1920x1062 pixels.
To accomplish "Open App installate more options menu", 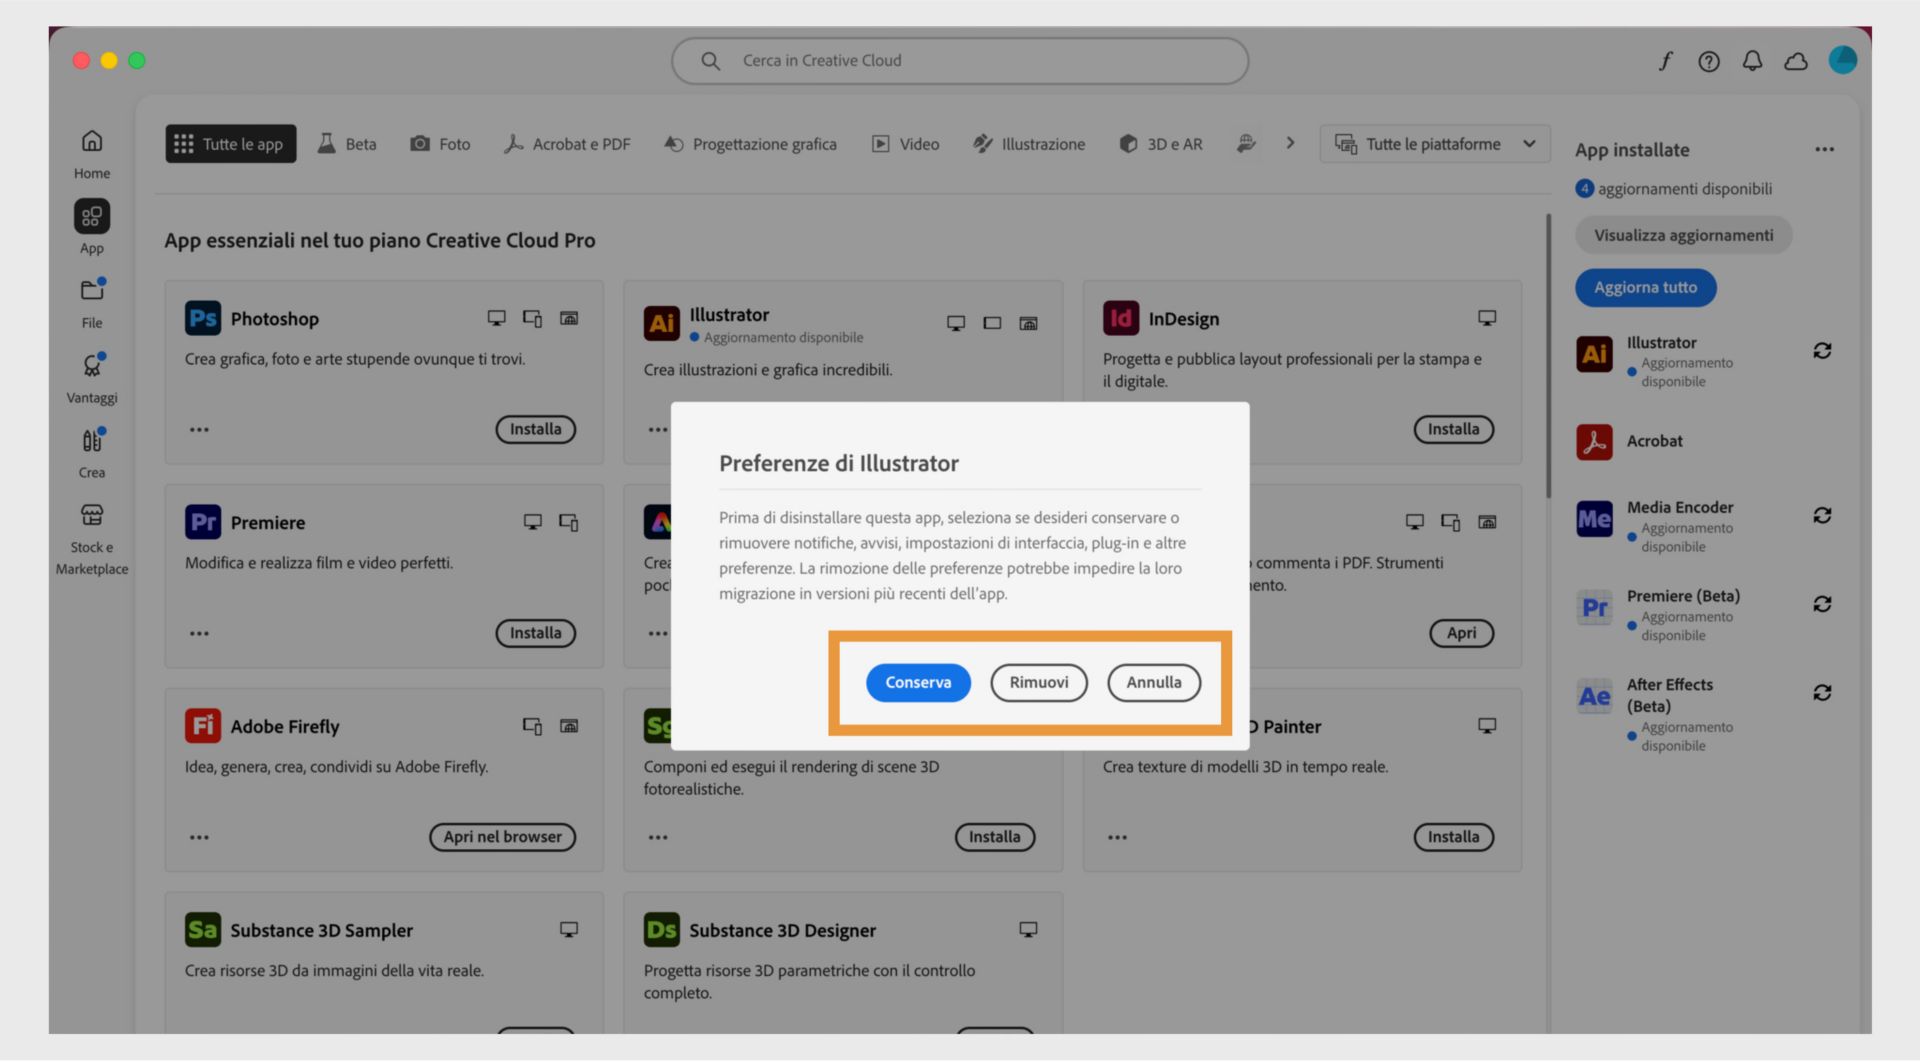I will 1824,150.
